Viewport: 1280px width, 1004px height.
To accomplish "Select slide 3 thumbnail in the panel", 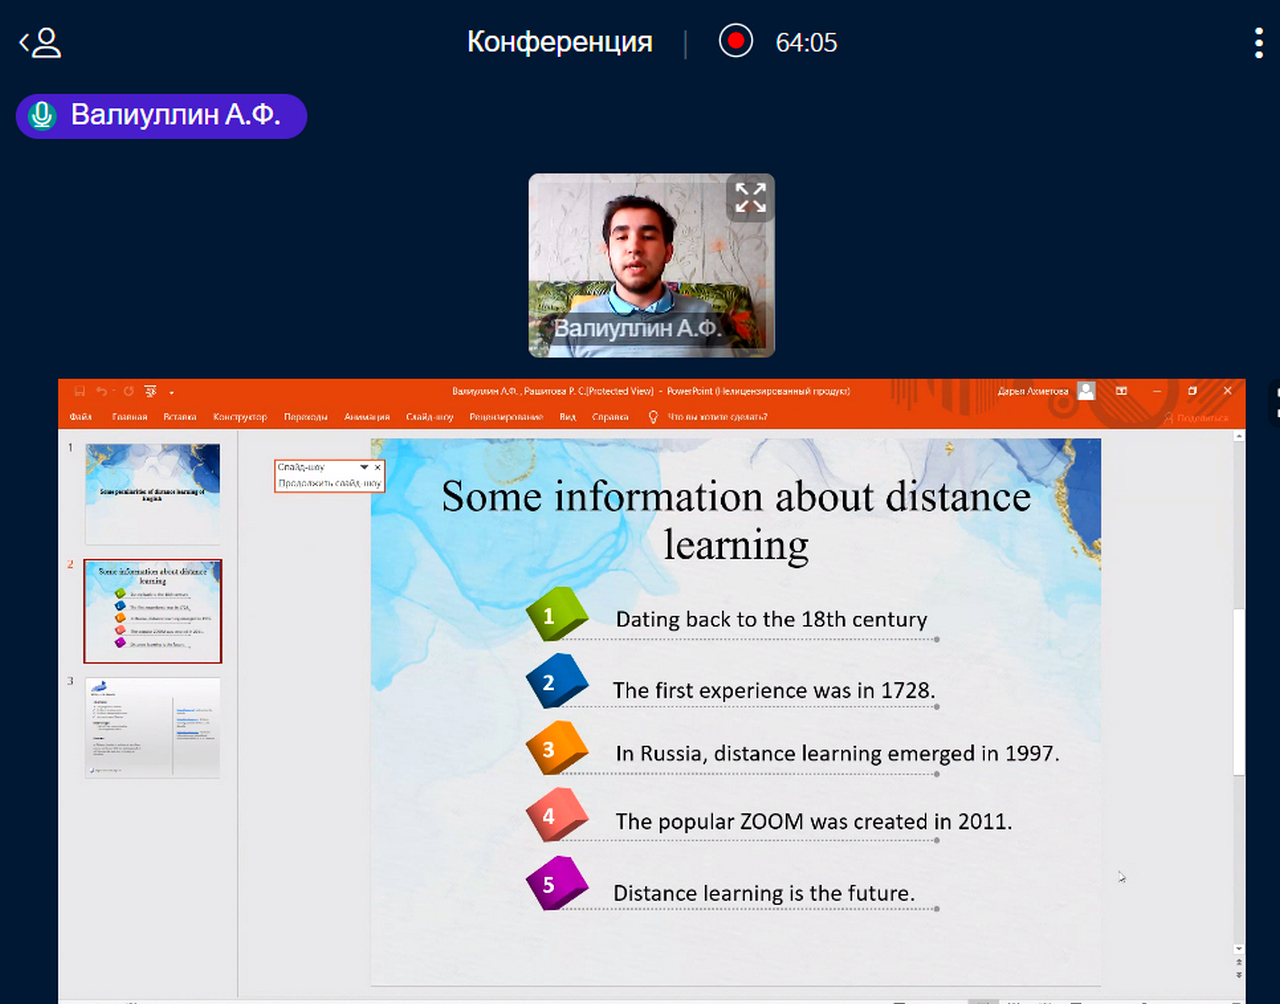I will click(153, 727).
